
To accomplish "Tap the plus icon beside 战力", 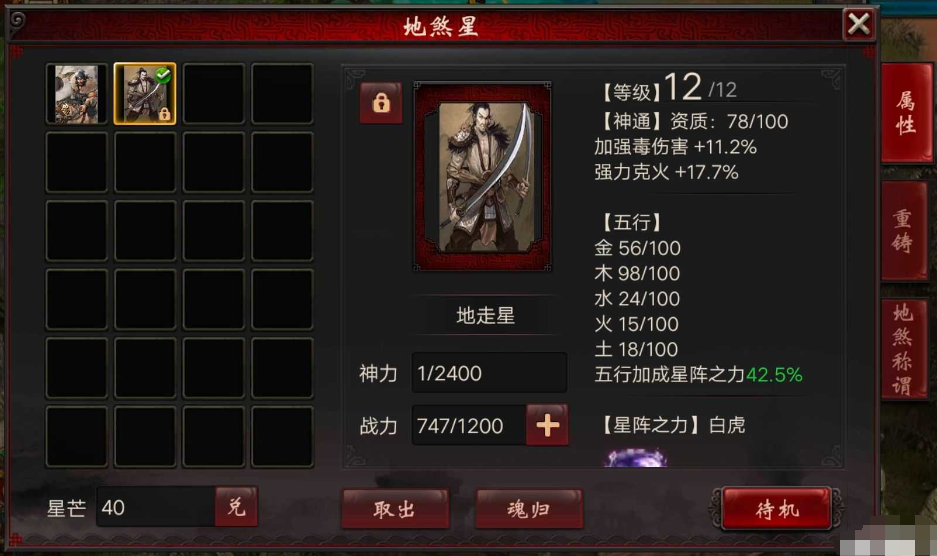I will [547, 425].
